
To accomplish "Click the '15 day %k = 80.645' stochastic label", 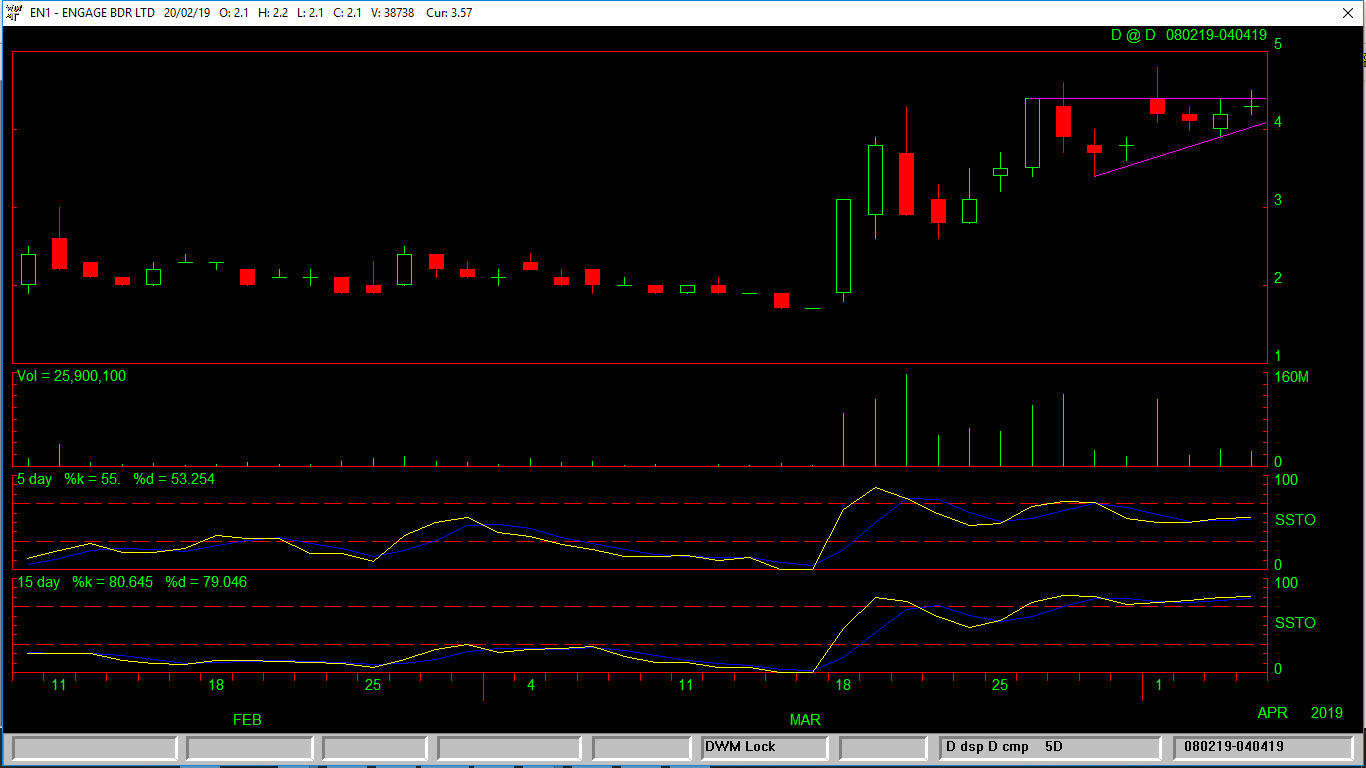I will [x=85, y=582].
